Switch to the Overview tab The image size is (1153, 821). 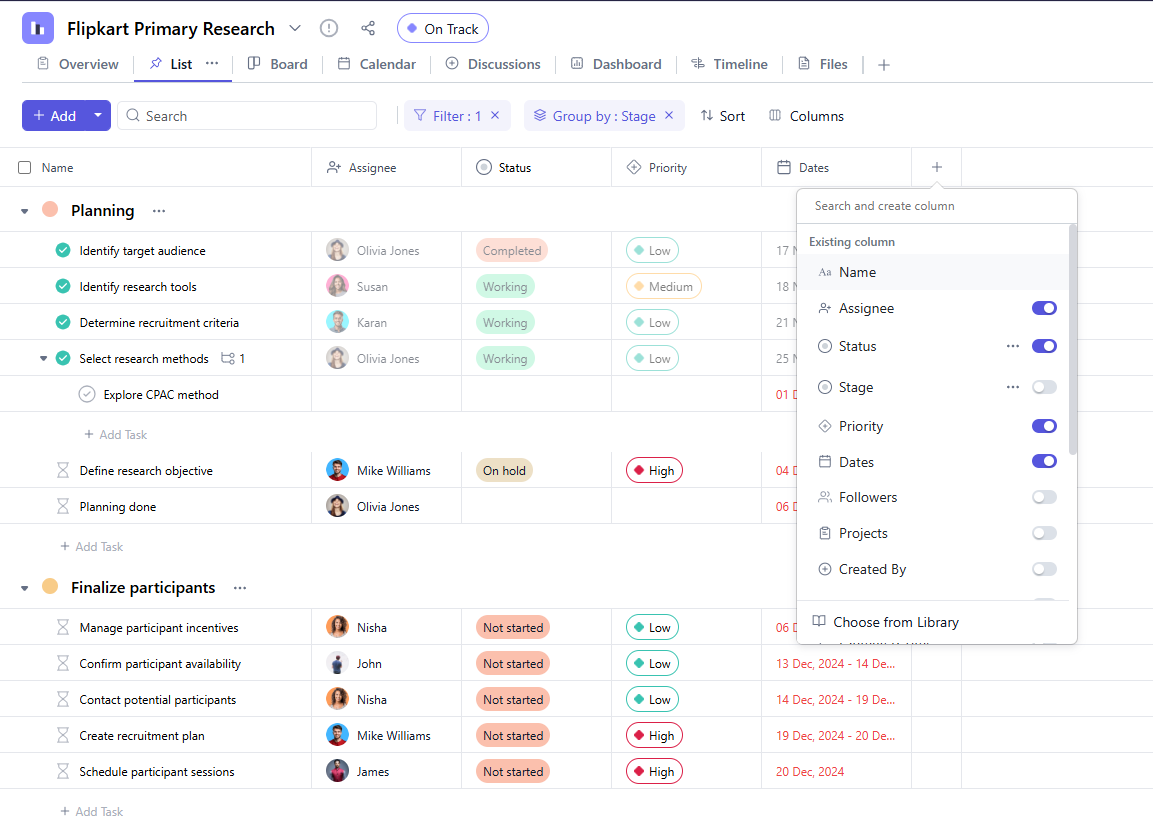pyautogui.click(x=78, y=64)
